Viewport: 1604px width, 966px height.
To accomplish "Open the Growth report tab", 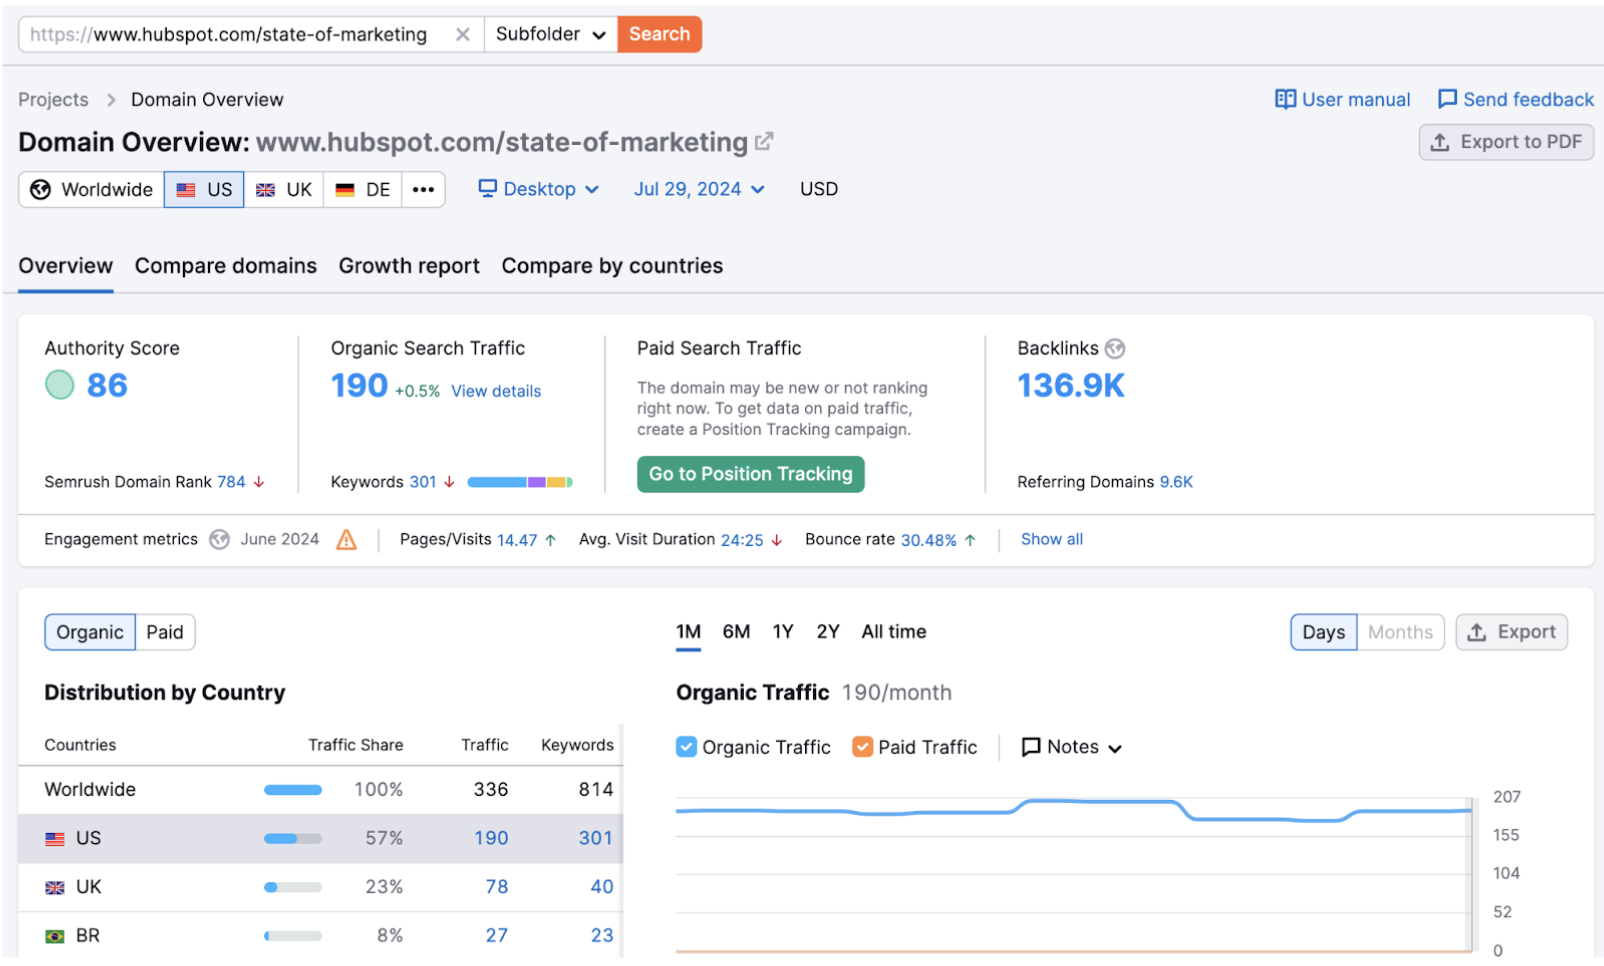I will coord(409,266).
